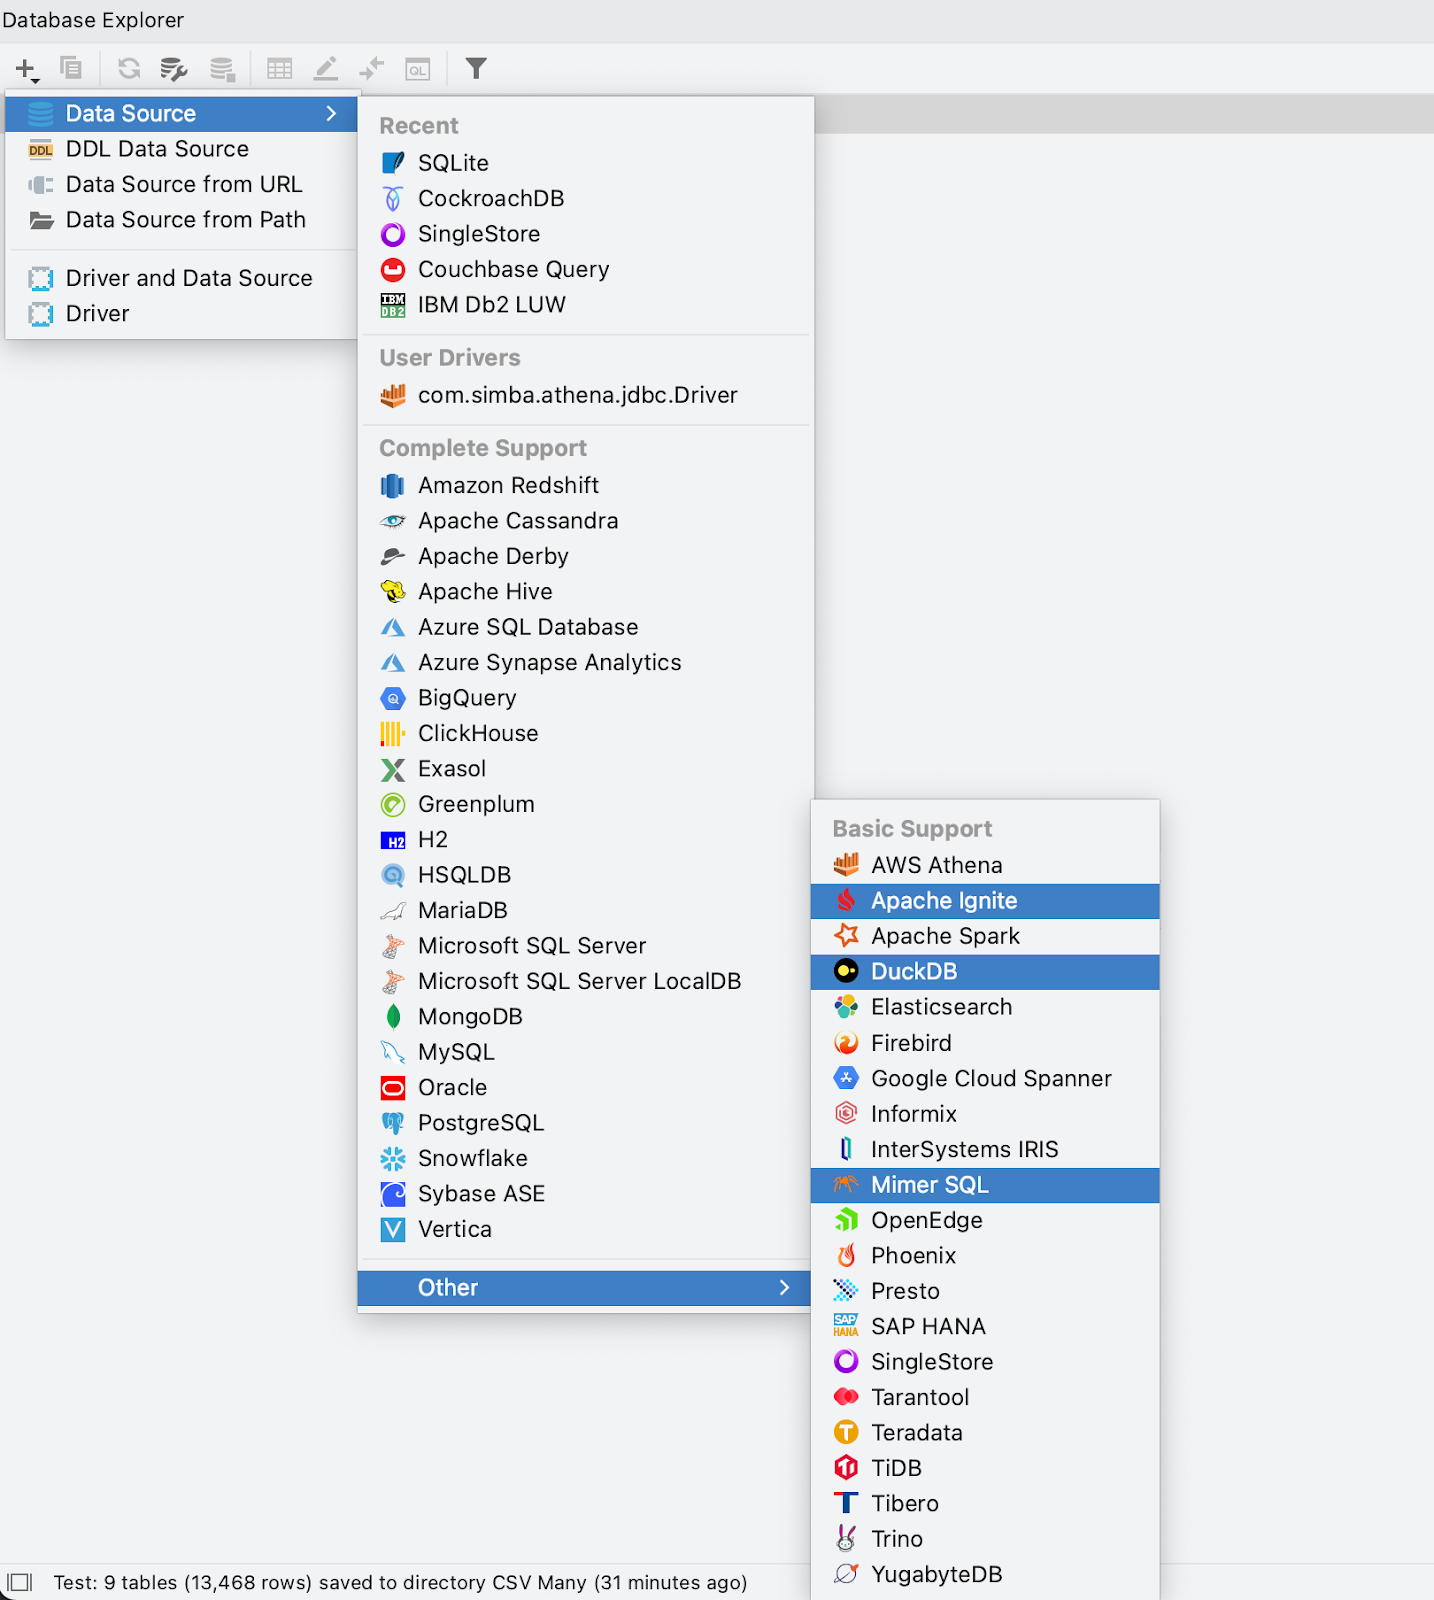Select Firebird data source
The image size is (1434, 1600).
[985, 1044]
